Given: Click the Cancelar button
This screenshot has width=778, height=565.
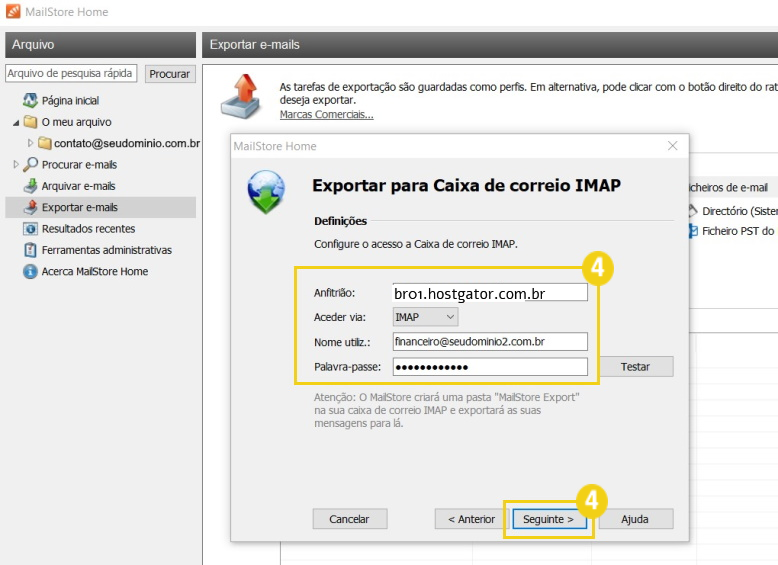Looking at the screenshot, I should coord(349,519).
